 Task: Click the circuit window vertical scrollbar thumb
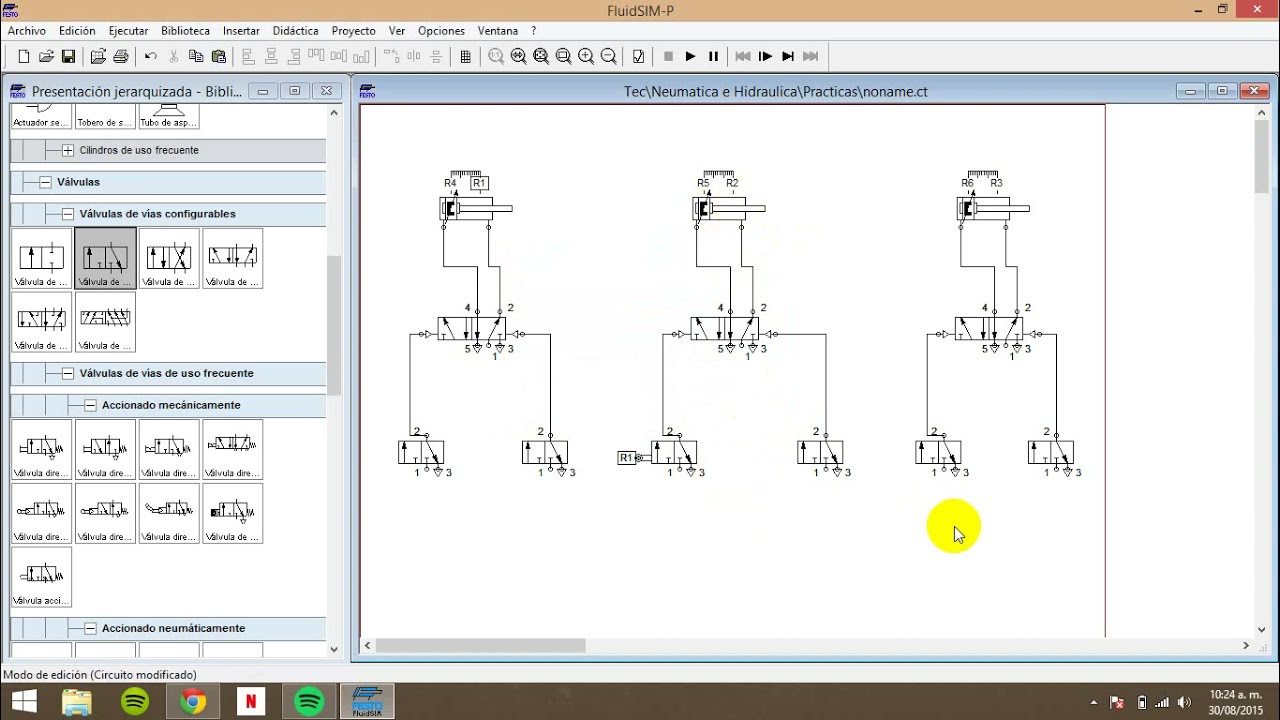pos(1262,157)
